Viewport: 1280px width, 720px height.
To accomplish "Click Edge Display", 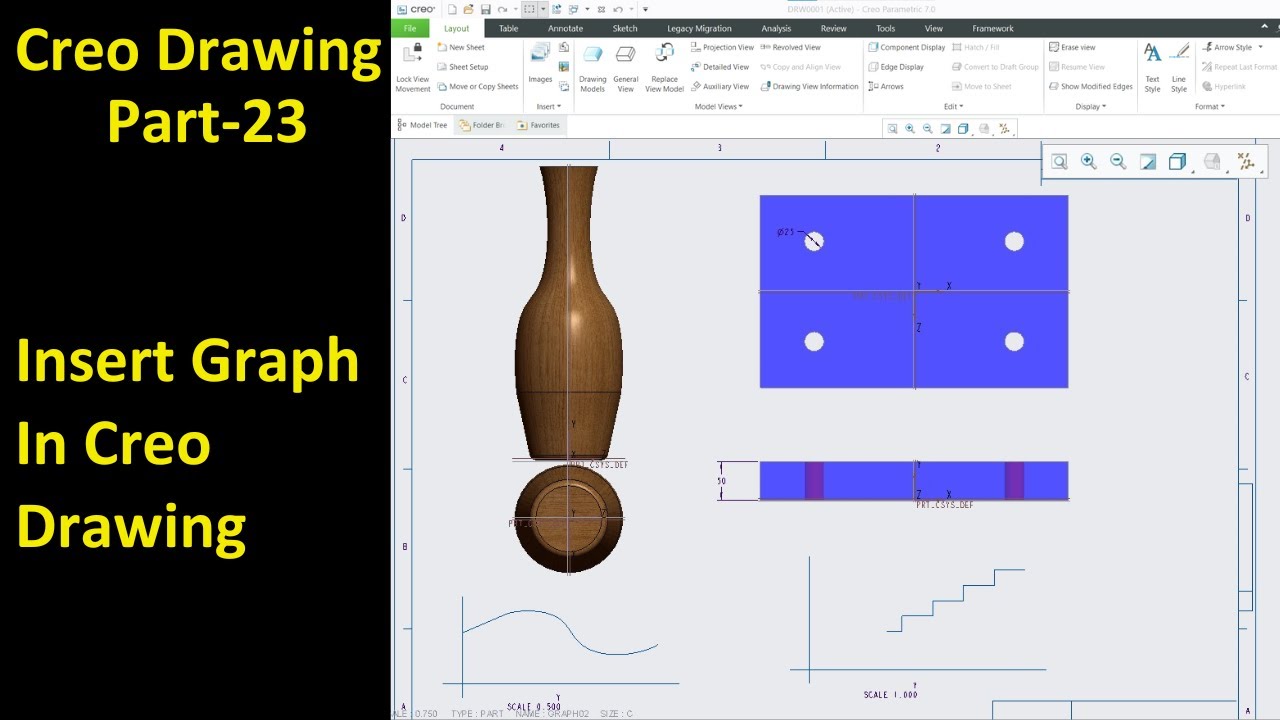I will point(896,67).
